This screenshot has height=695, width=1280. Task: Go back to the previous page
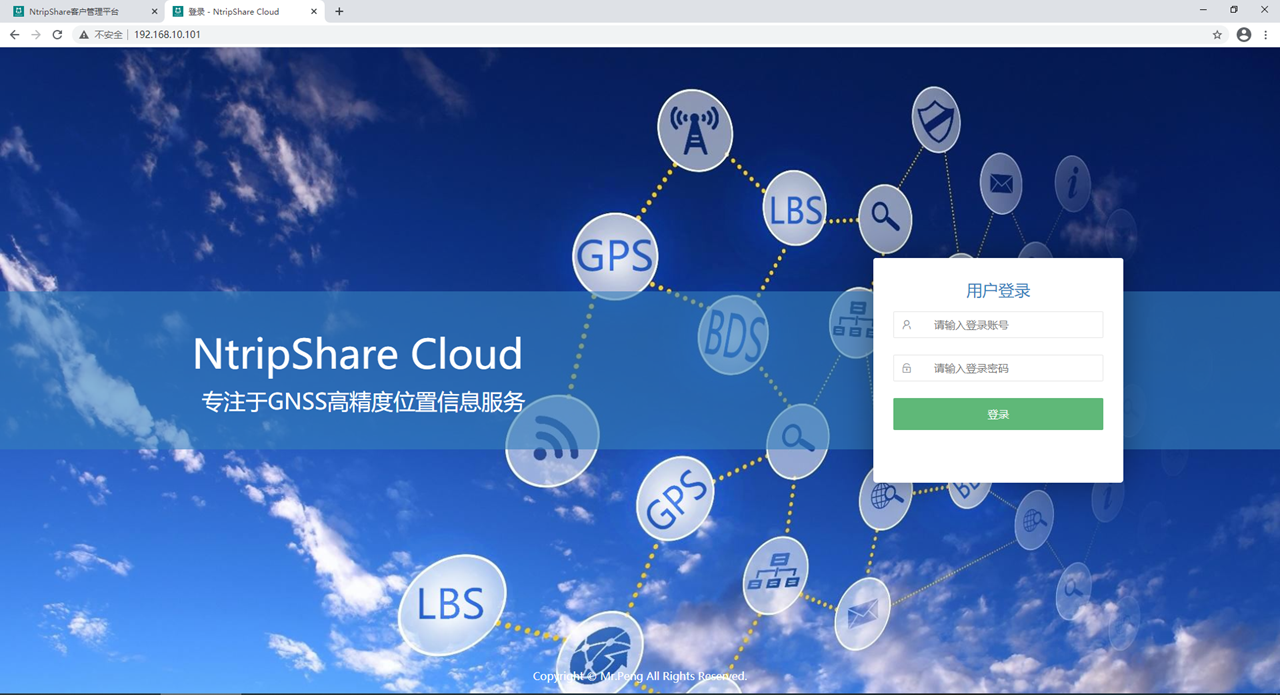click(14, 34)
